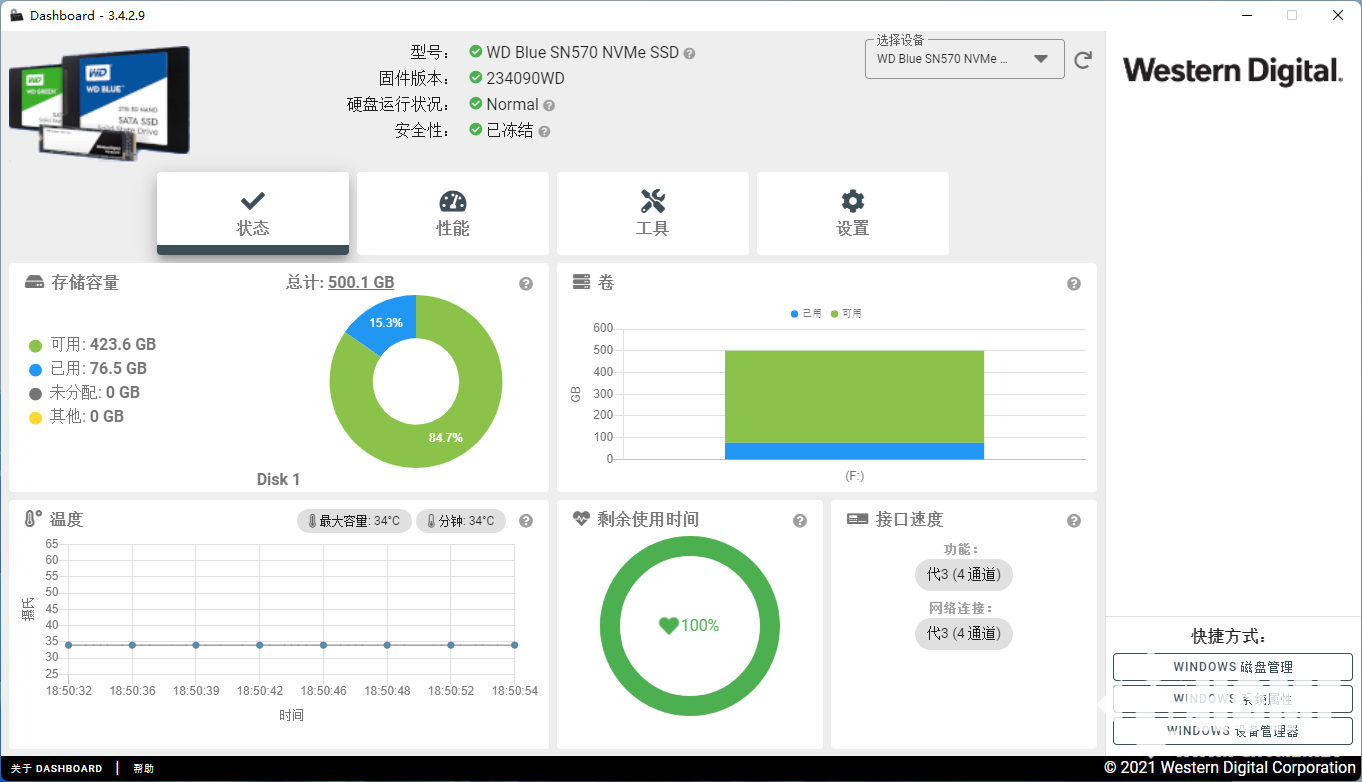
Task: Click the help icon beside Normal drive health
Action: (549, 105)
